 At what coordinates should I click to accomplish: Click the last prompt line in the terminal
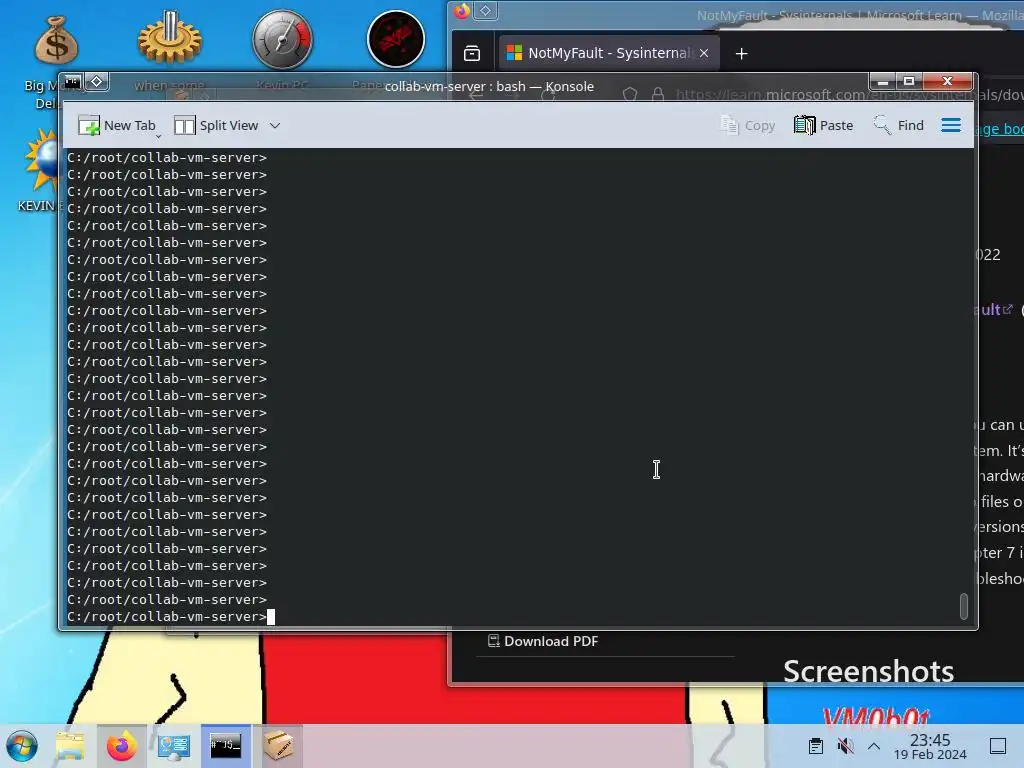[167, 616]
